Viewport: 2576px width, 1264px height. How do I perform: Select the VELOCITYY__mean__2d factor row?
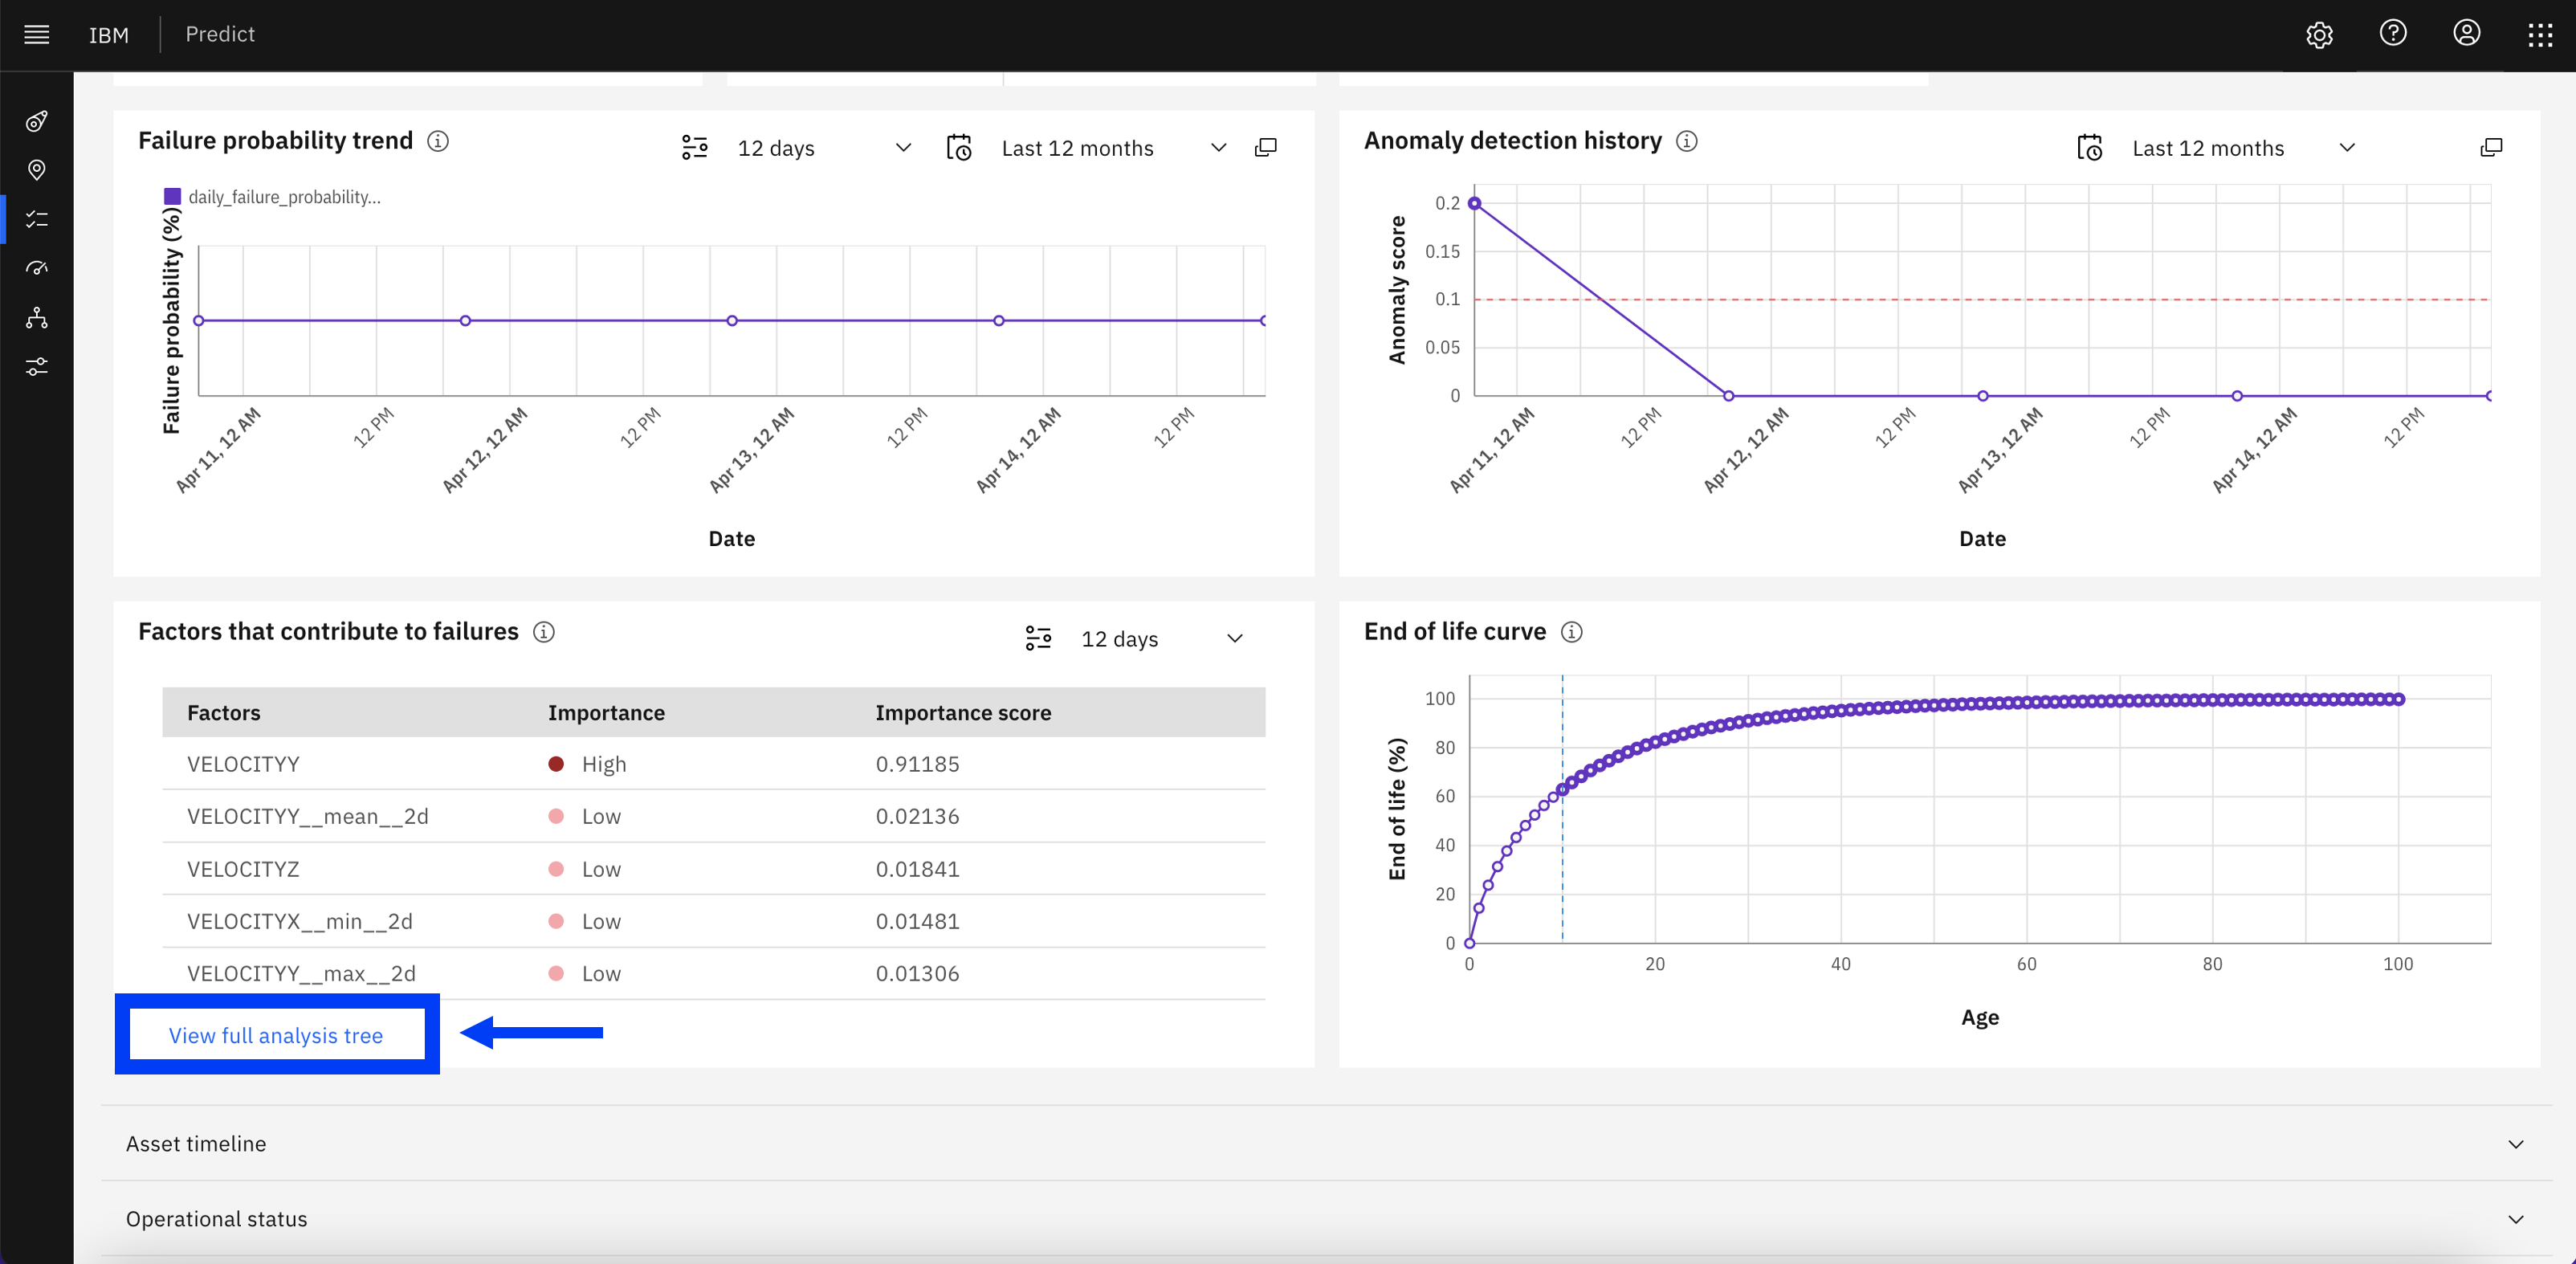[x=714, y=817]
